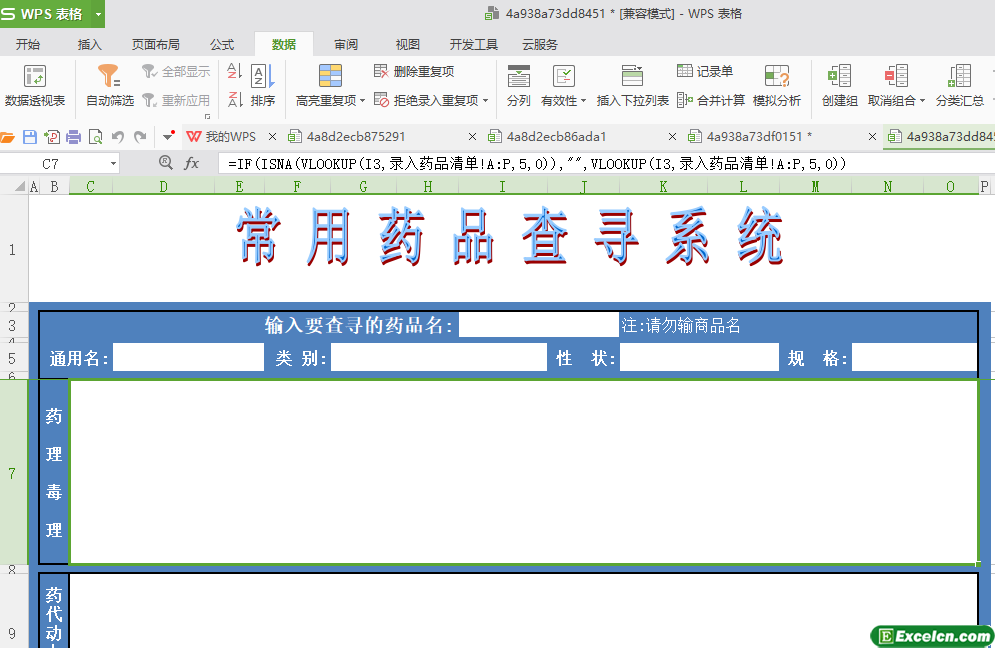
Task: Click the 通用名 value cell
Action: pos(188,357)
